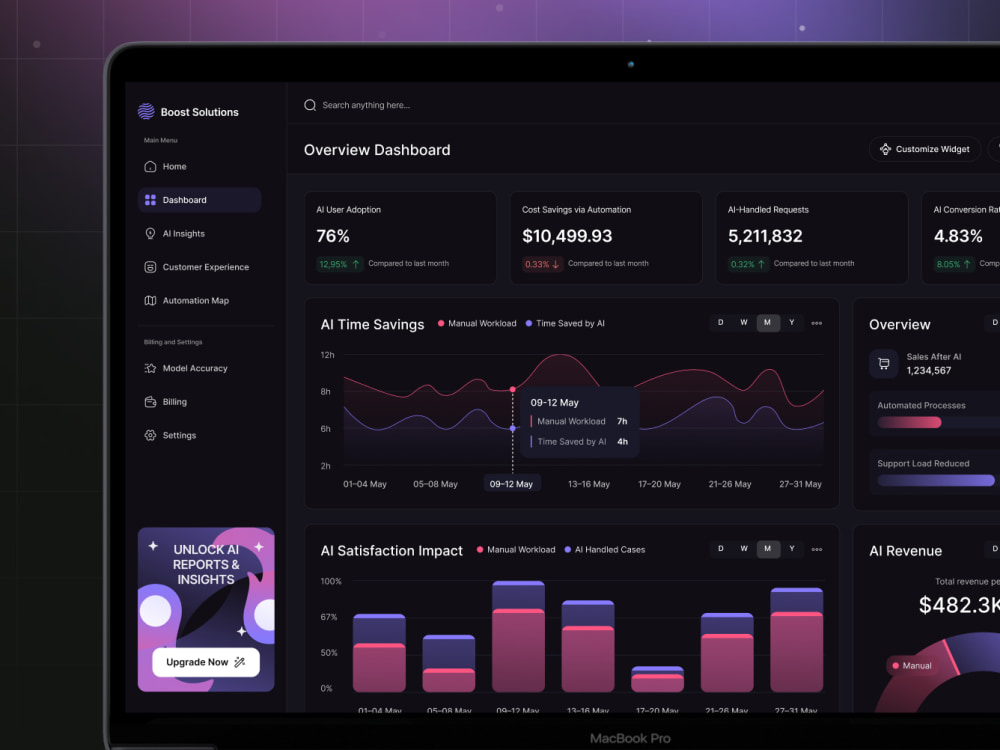This screenshot has height=750, width=1000.
Task: Click the Automation Map icon in the sidebar
Action: point(151,300)
